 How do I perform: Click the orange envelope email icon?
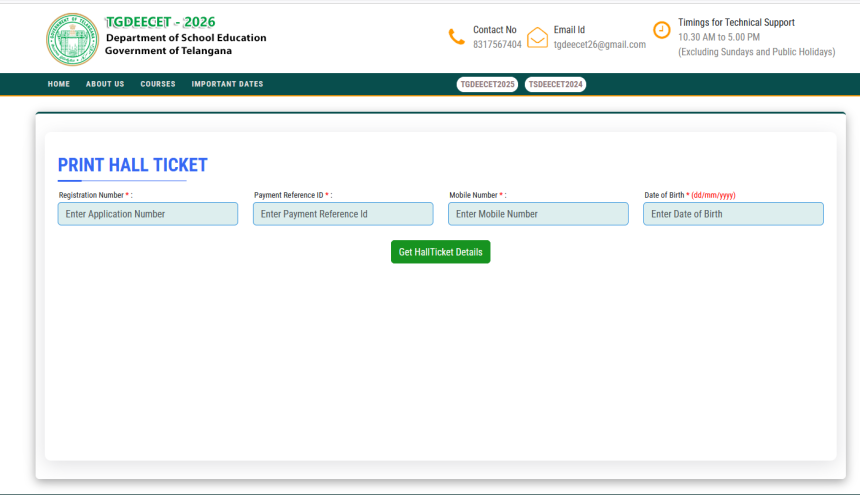[x=537, y=37]
